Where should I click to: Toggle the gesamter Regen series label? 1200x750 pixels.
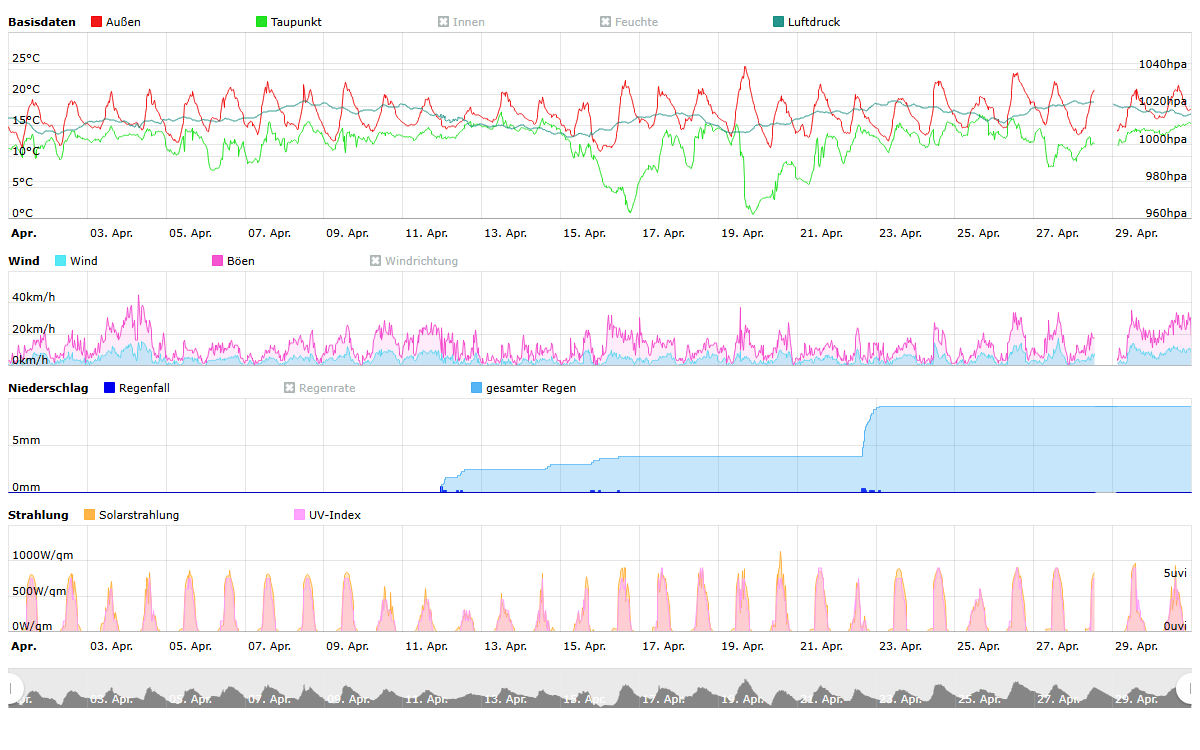click(530, 388)
